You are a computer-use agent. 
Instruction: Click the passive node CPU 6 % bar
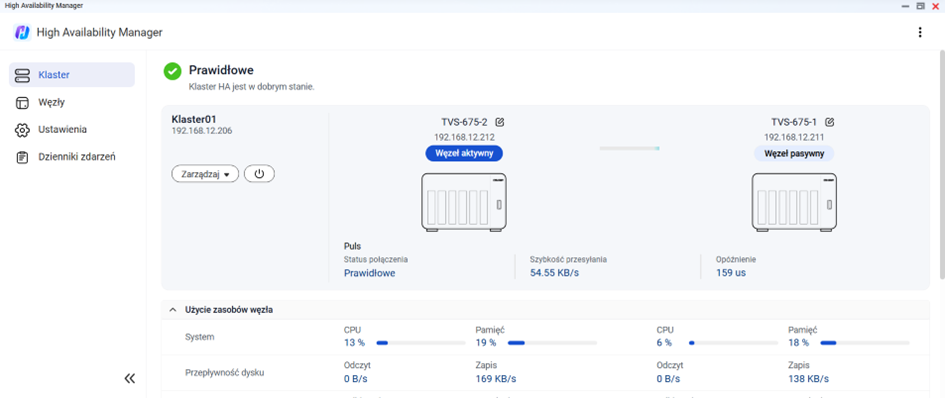[733, 343]
